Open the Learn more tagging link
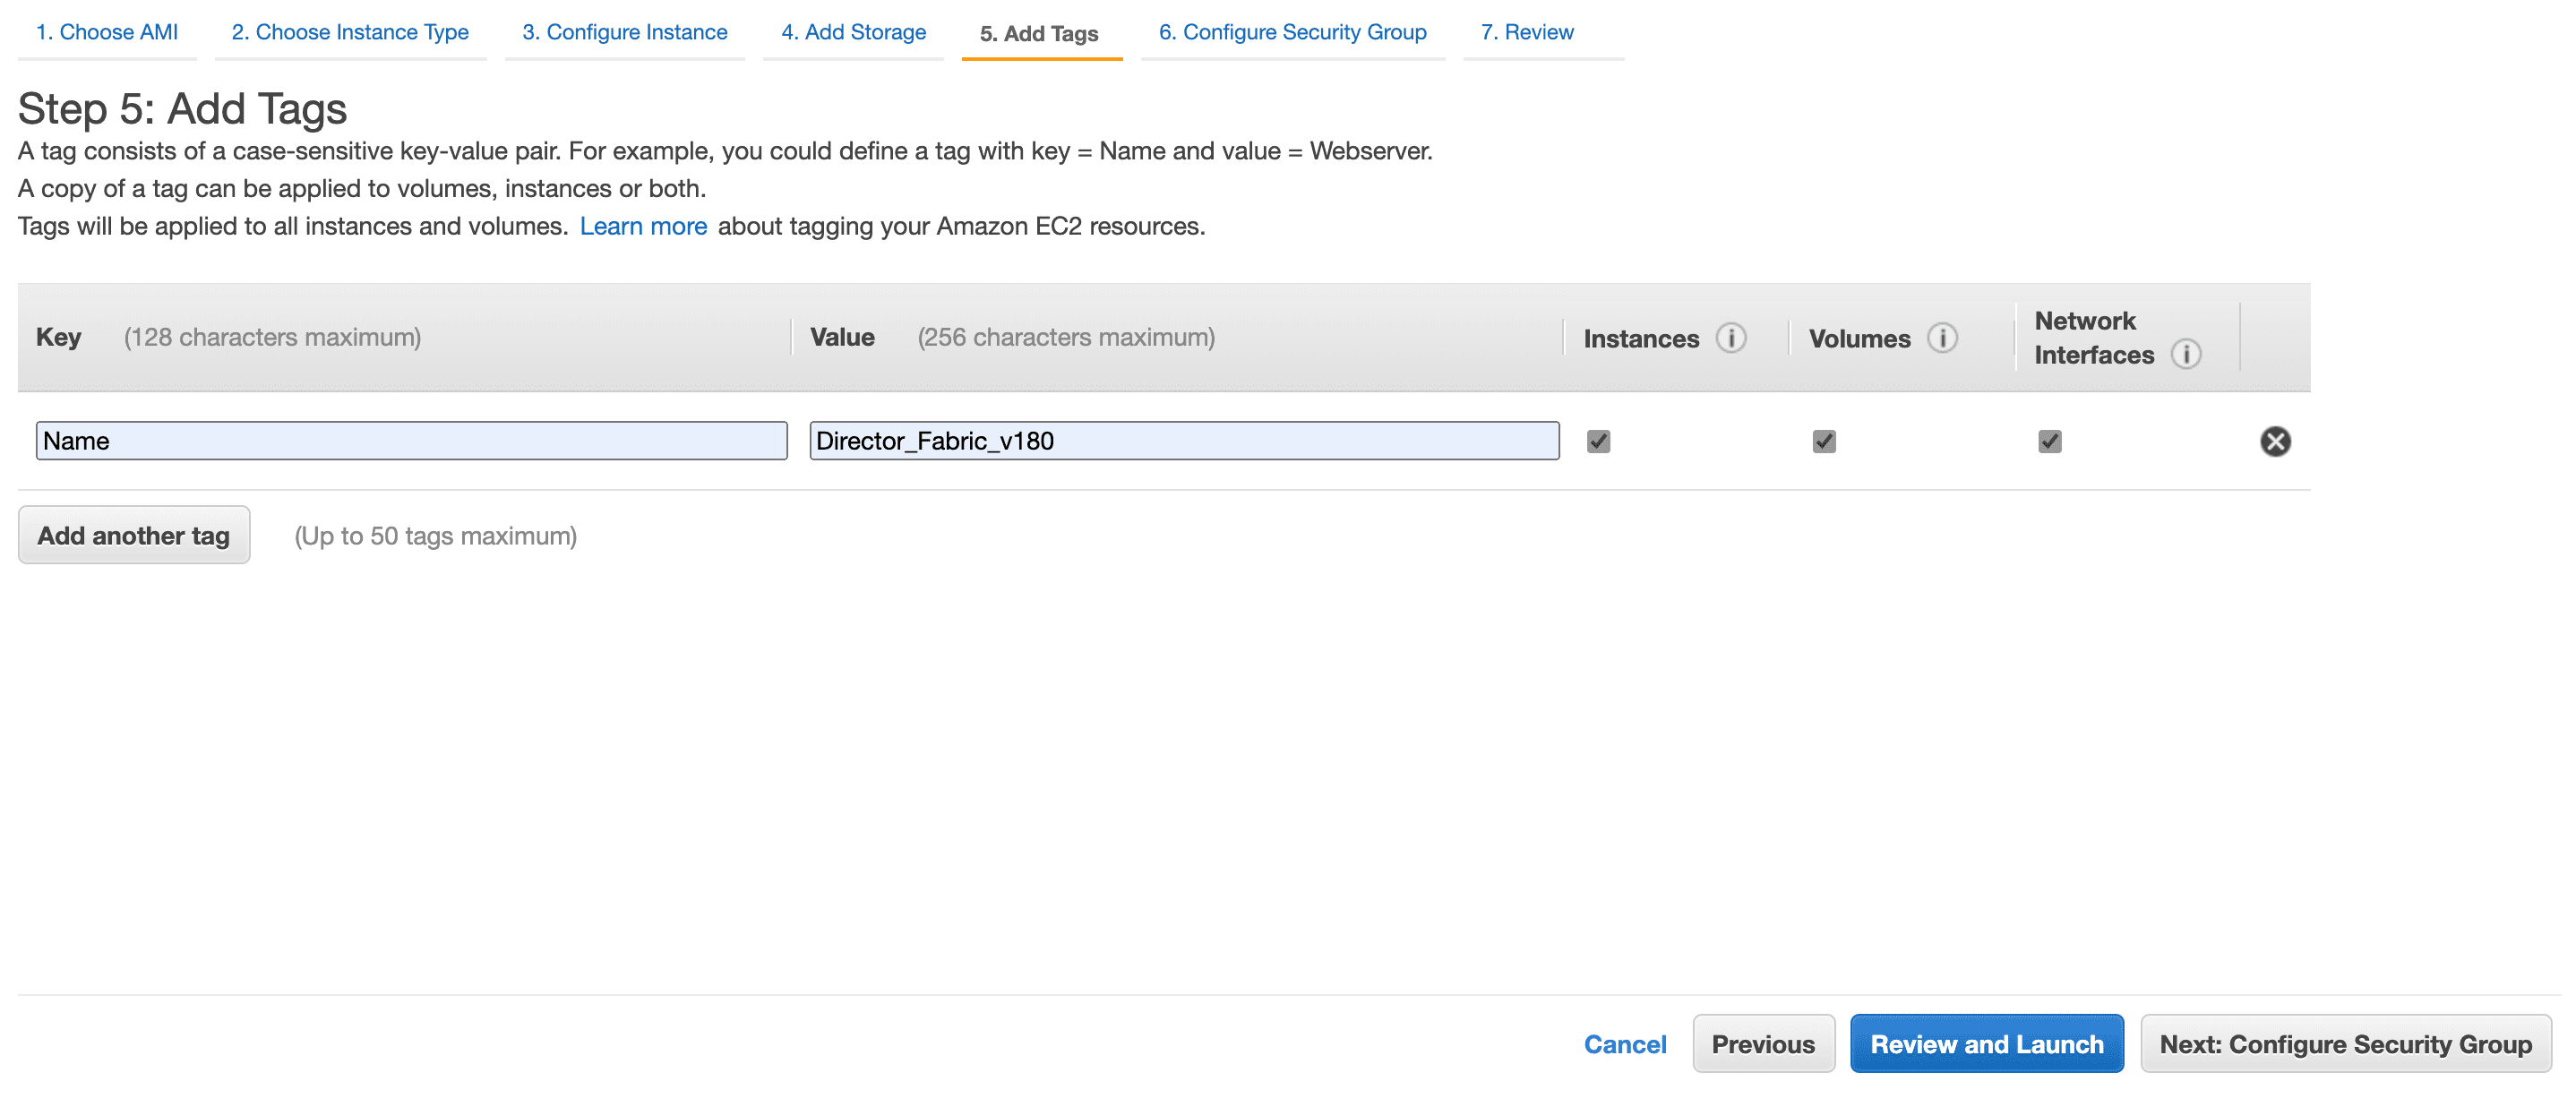This screenshot has width=2576, height=1107. coord(643,226)
